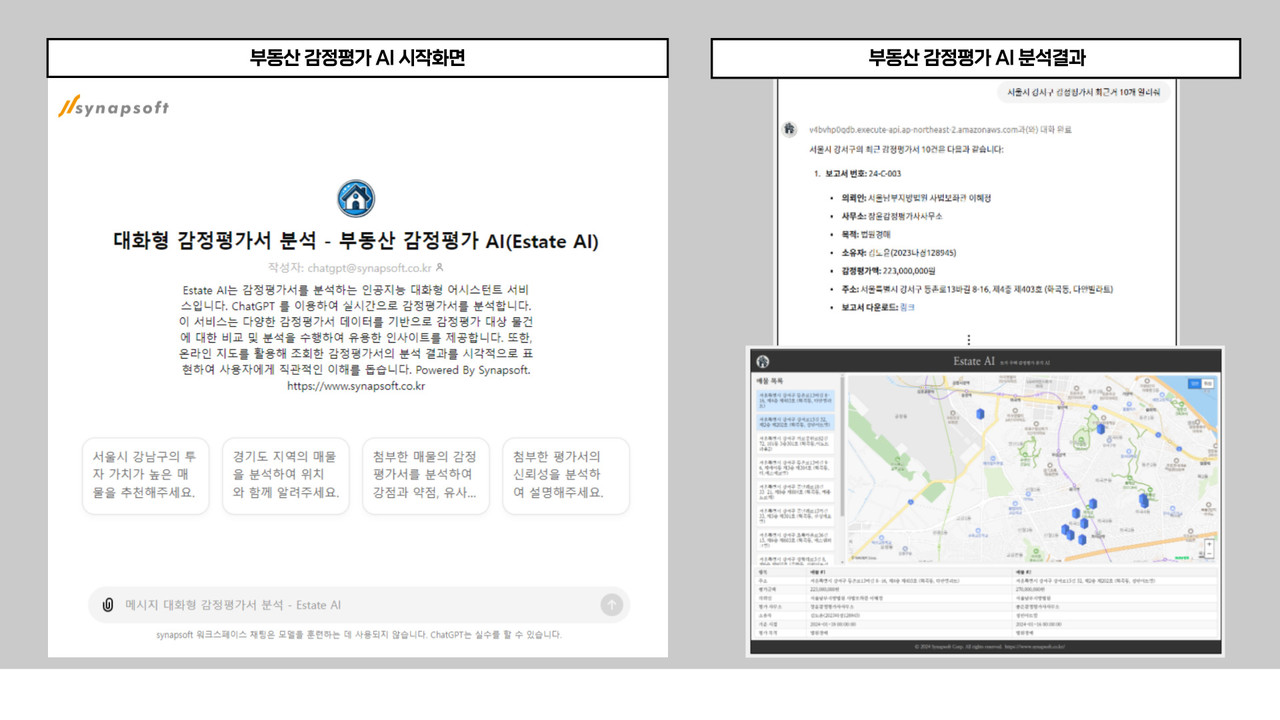Choose the 서울시 강남구 suggestion prompt
Image resolution: width=1280 pixels, height=720 pixels.
[145, 476]
